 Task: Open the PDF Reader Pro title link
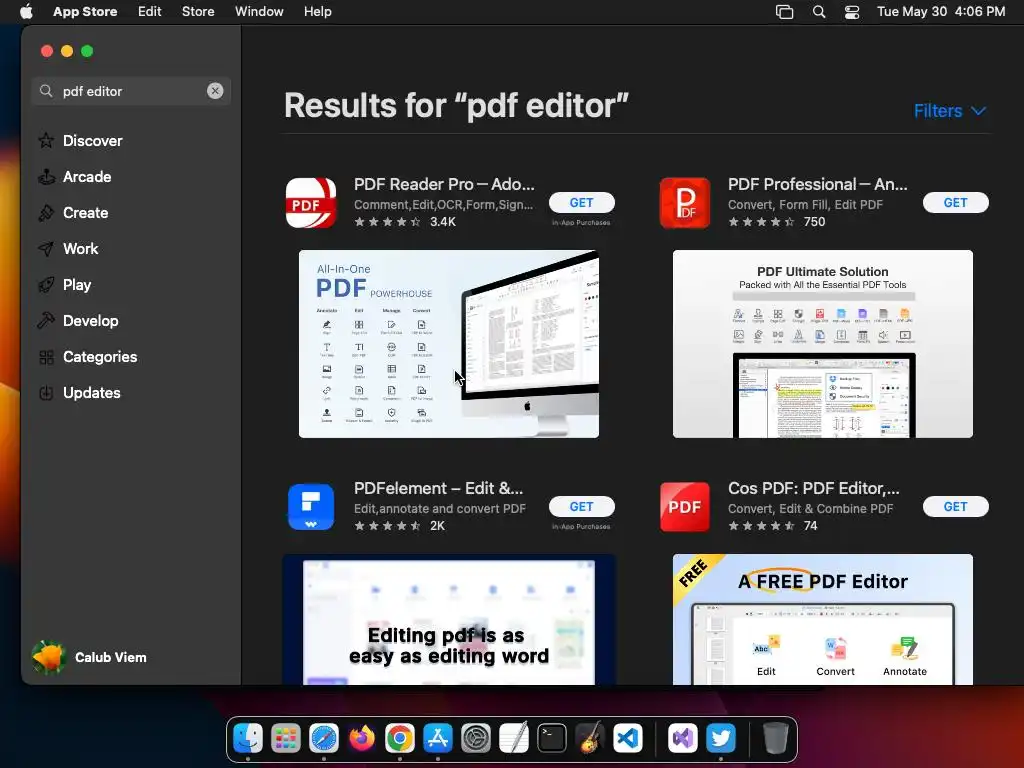point(444,184)
